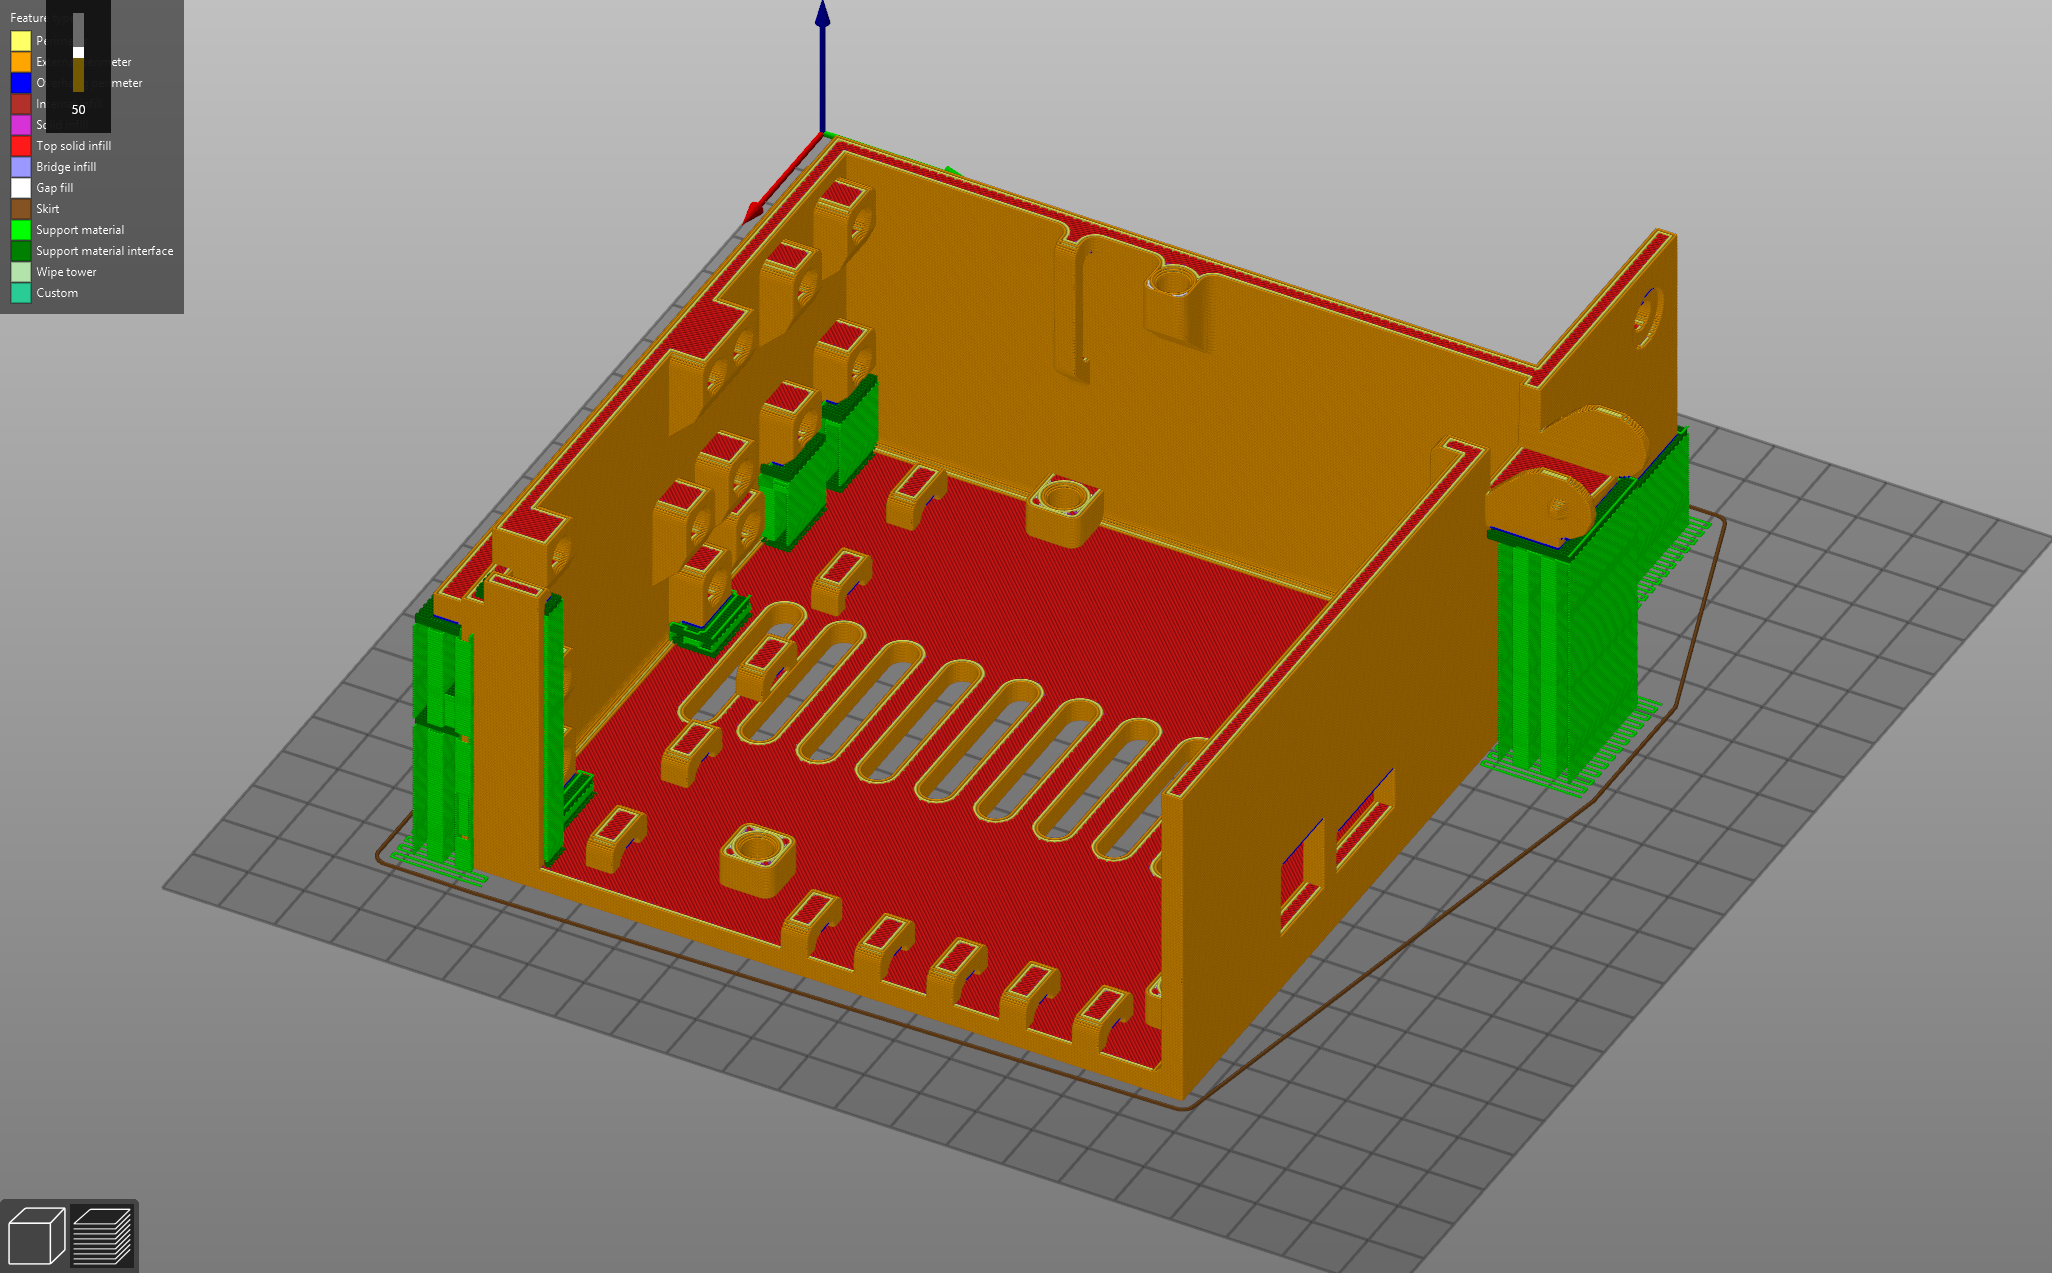2052x1273 pixels.
Task: Click the teal Custom swatch
Action: pos(21,293)
